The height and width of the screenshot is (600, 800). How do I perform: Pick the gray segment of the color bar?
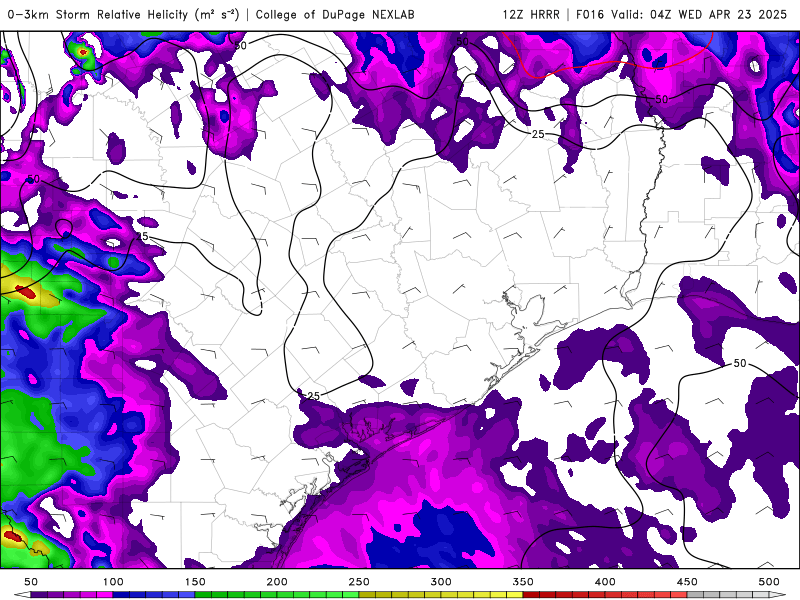(728, 595)
